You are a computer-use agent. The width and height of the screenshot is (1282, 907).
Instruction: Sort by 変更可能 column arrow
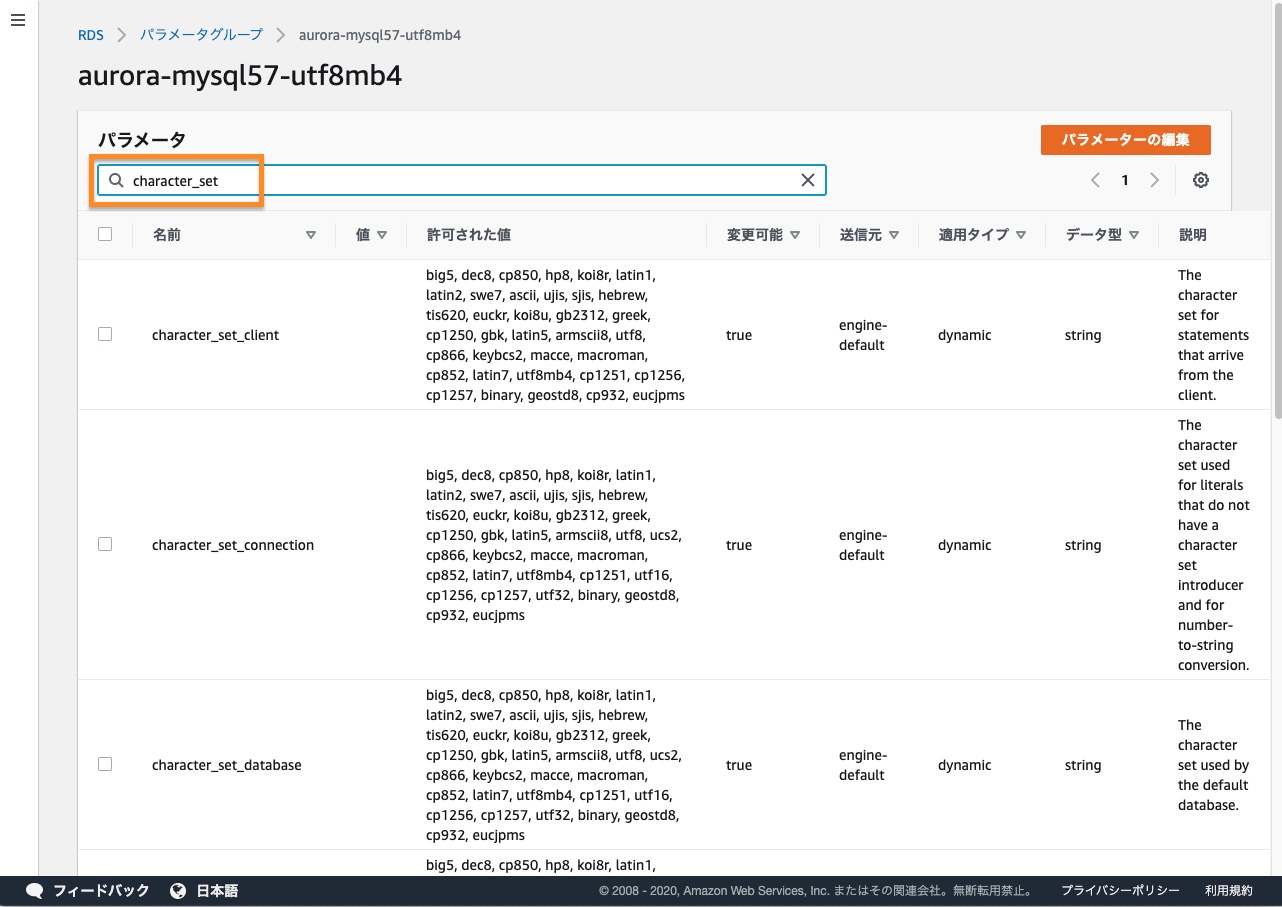tap(795, 235)
